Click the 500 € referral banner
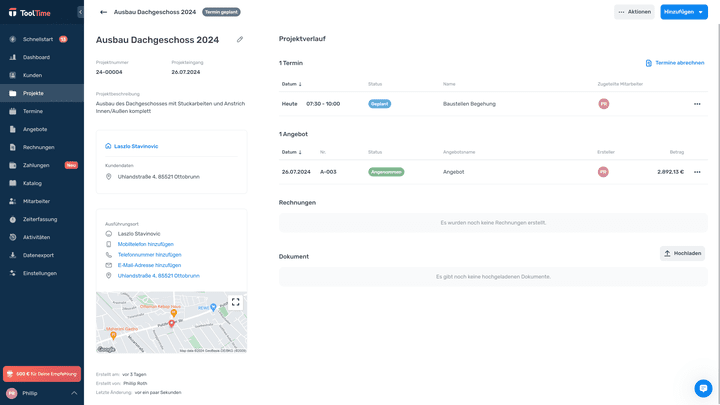 (42, 374)
